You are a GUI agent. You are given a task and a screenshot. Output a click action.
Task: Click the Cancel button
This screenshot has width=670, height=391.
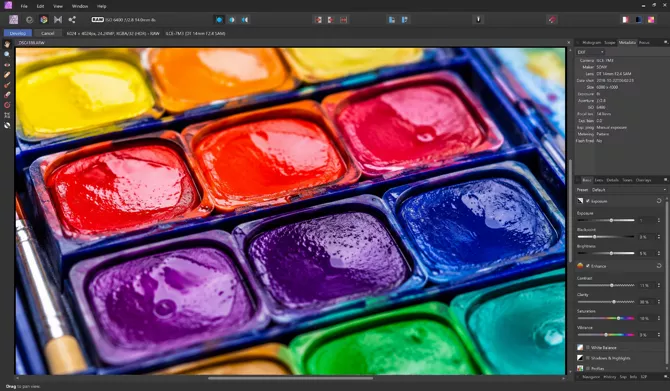pos(47,33)
